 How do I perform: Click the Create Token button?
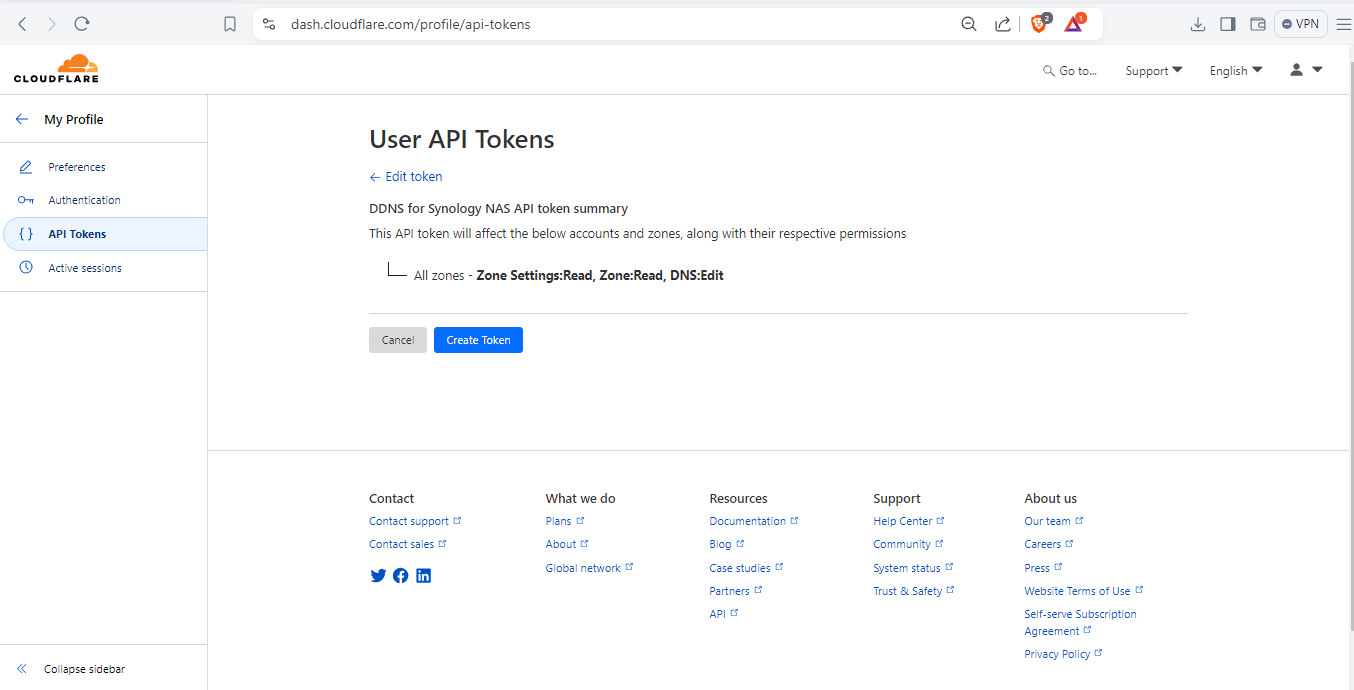pyautogui.click(x=478, y=340)
